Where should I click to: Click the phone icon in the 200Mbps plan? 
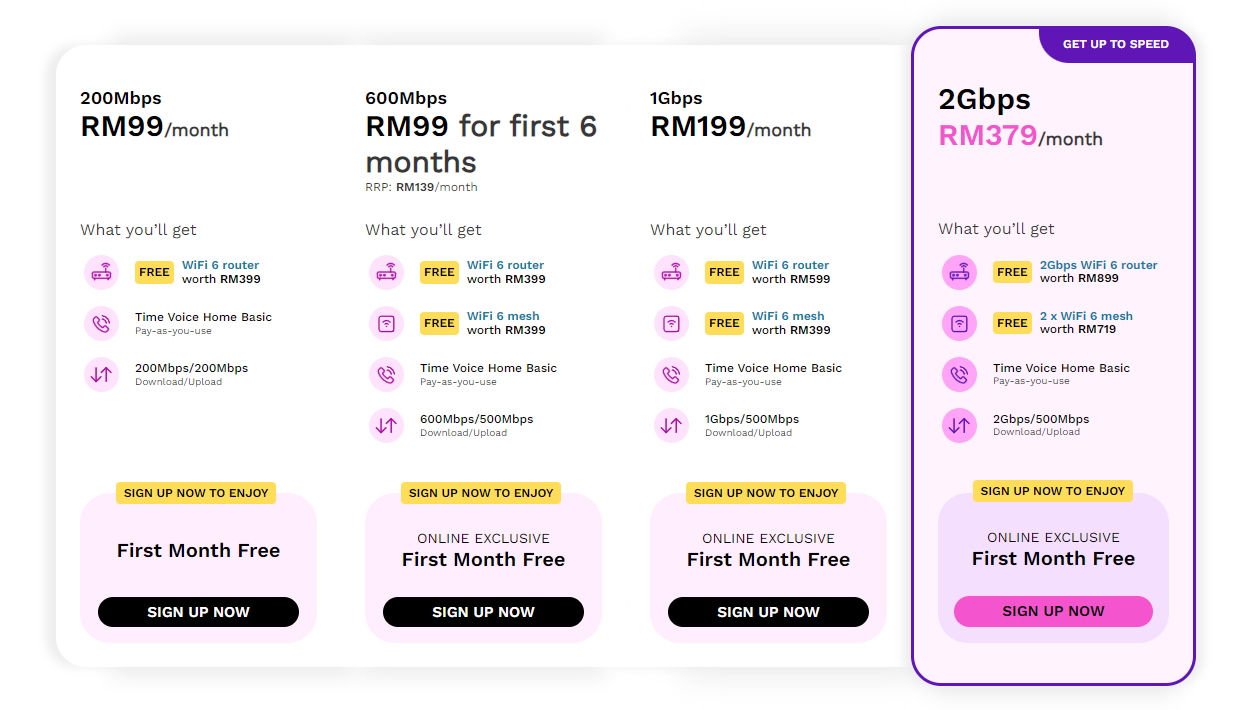(x=101, y=323)
